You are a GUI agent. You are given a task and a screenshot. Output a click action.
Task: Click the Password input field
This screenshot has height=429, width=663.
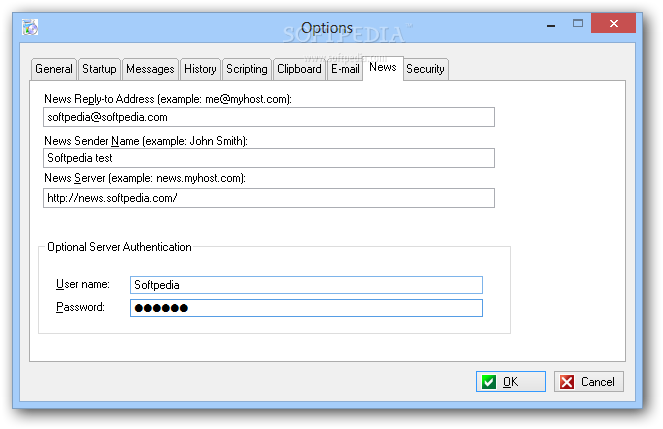tap(306, 308)
